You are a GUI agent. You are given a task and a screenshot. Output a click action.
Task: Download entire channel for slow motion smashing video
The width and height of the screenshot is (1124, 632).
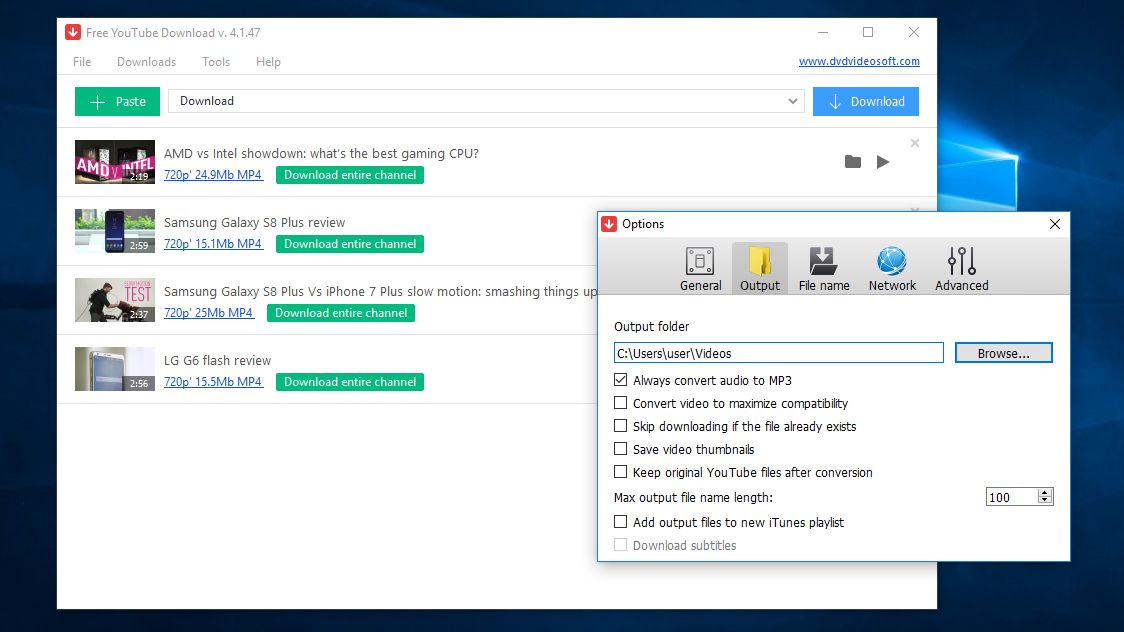(x=340, y=313)
